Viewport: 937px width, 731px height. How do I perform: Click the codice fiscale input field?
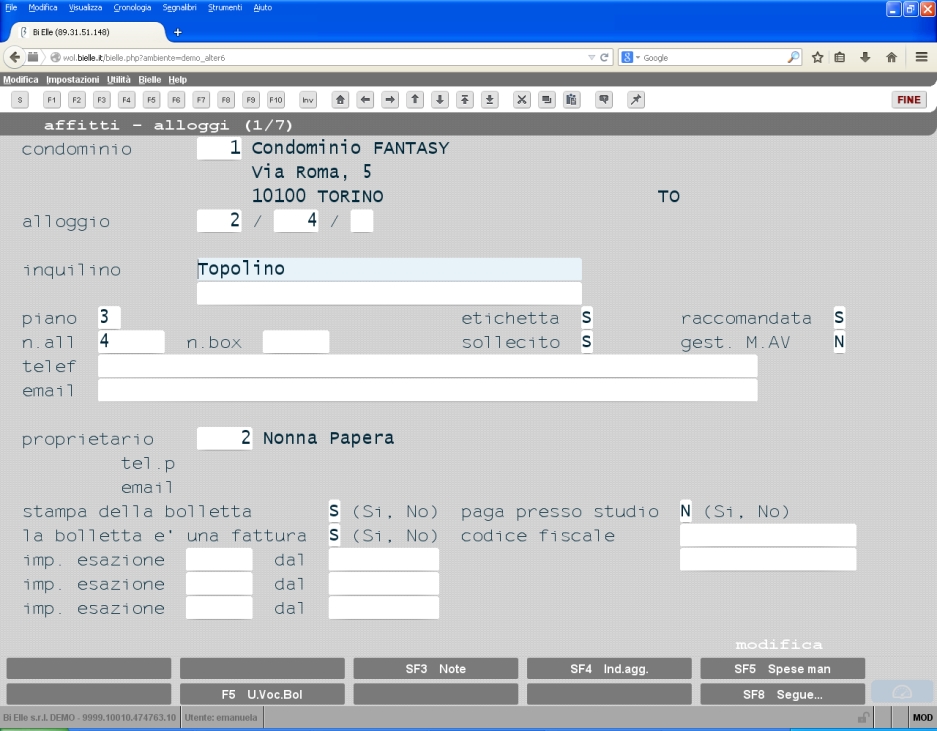tap(768, 535)
